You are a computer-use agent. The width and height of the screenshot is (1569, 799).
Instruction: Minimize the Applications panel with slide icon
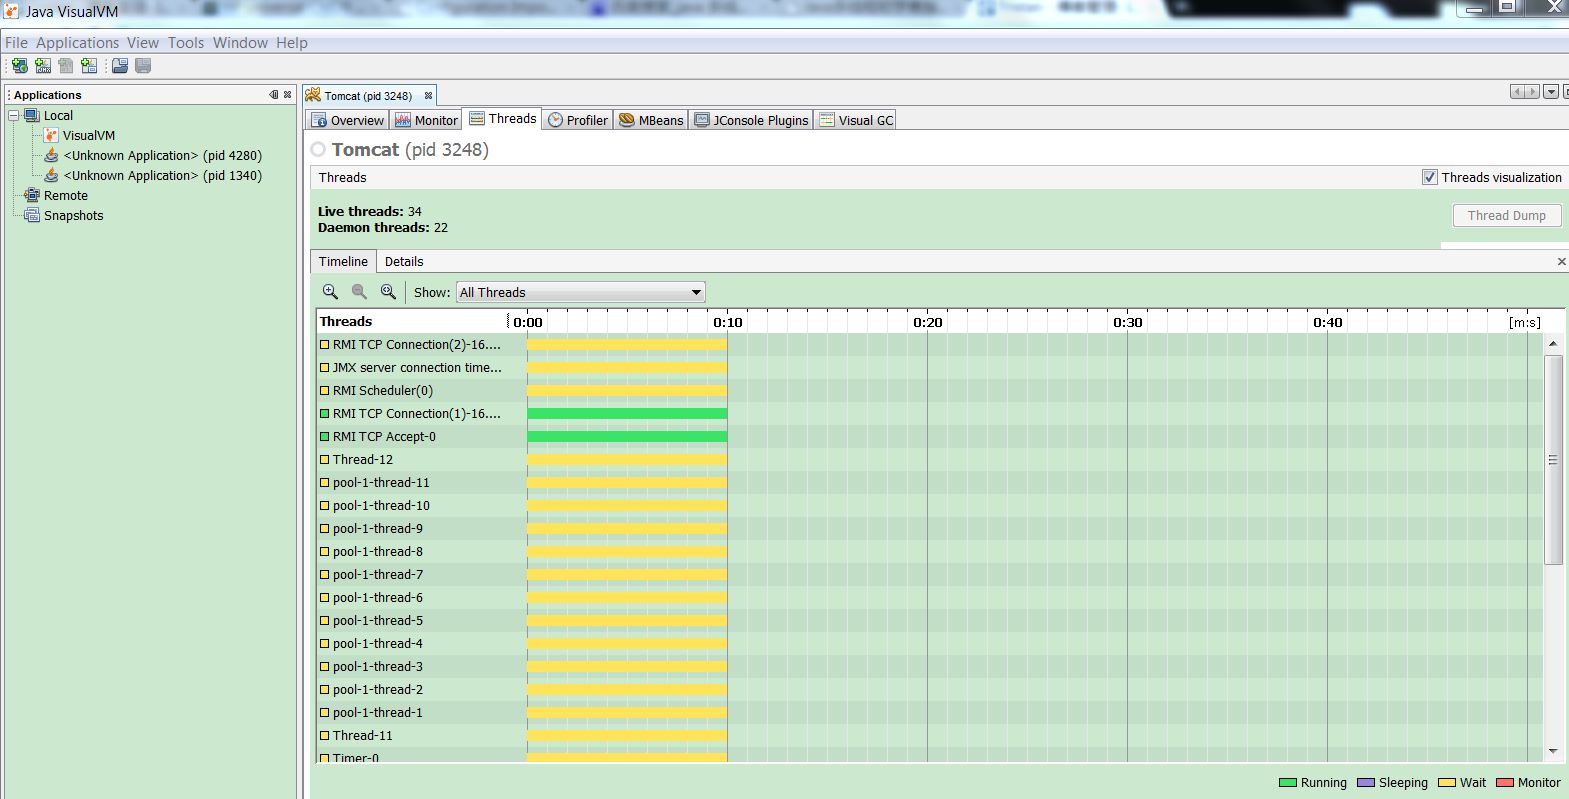point(273,95)
